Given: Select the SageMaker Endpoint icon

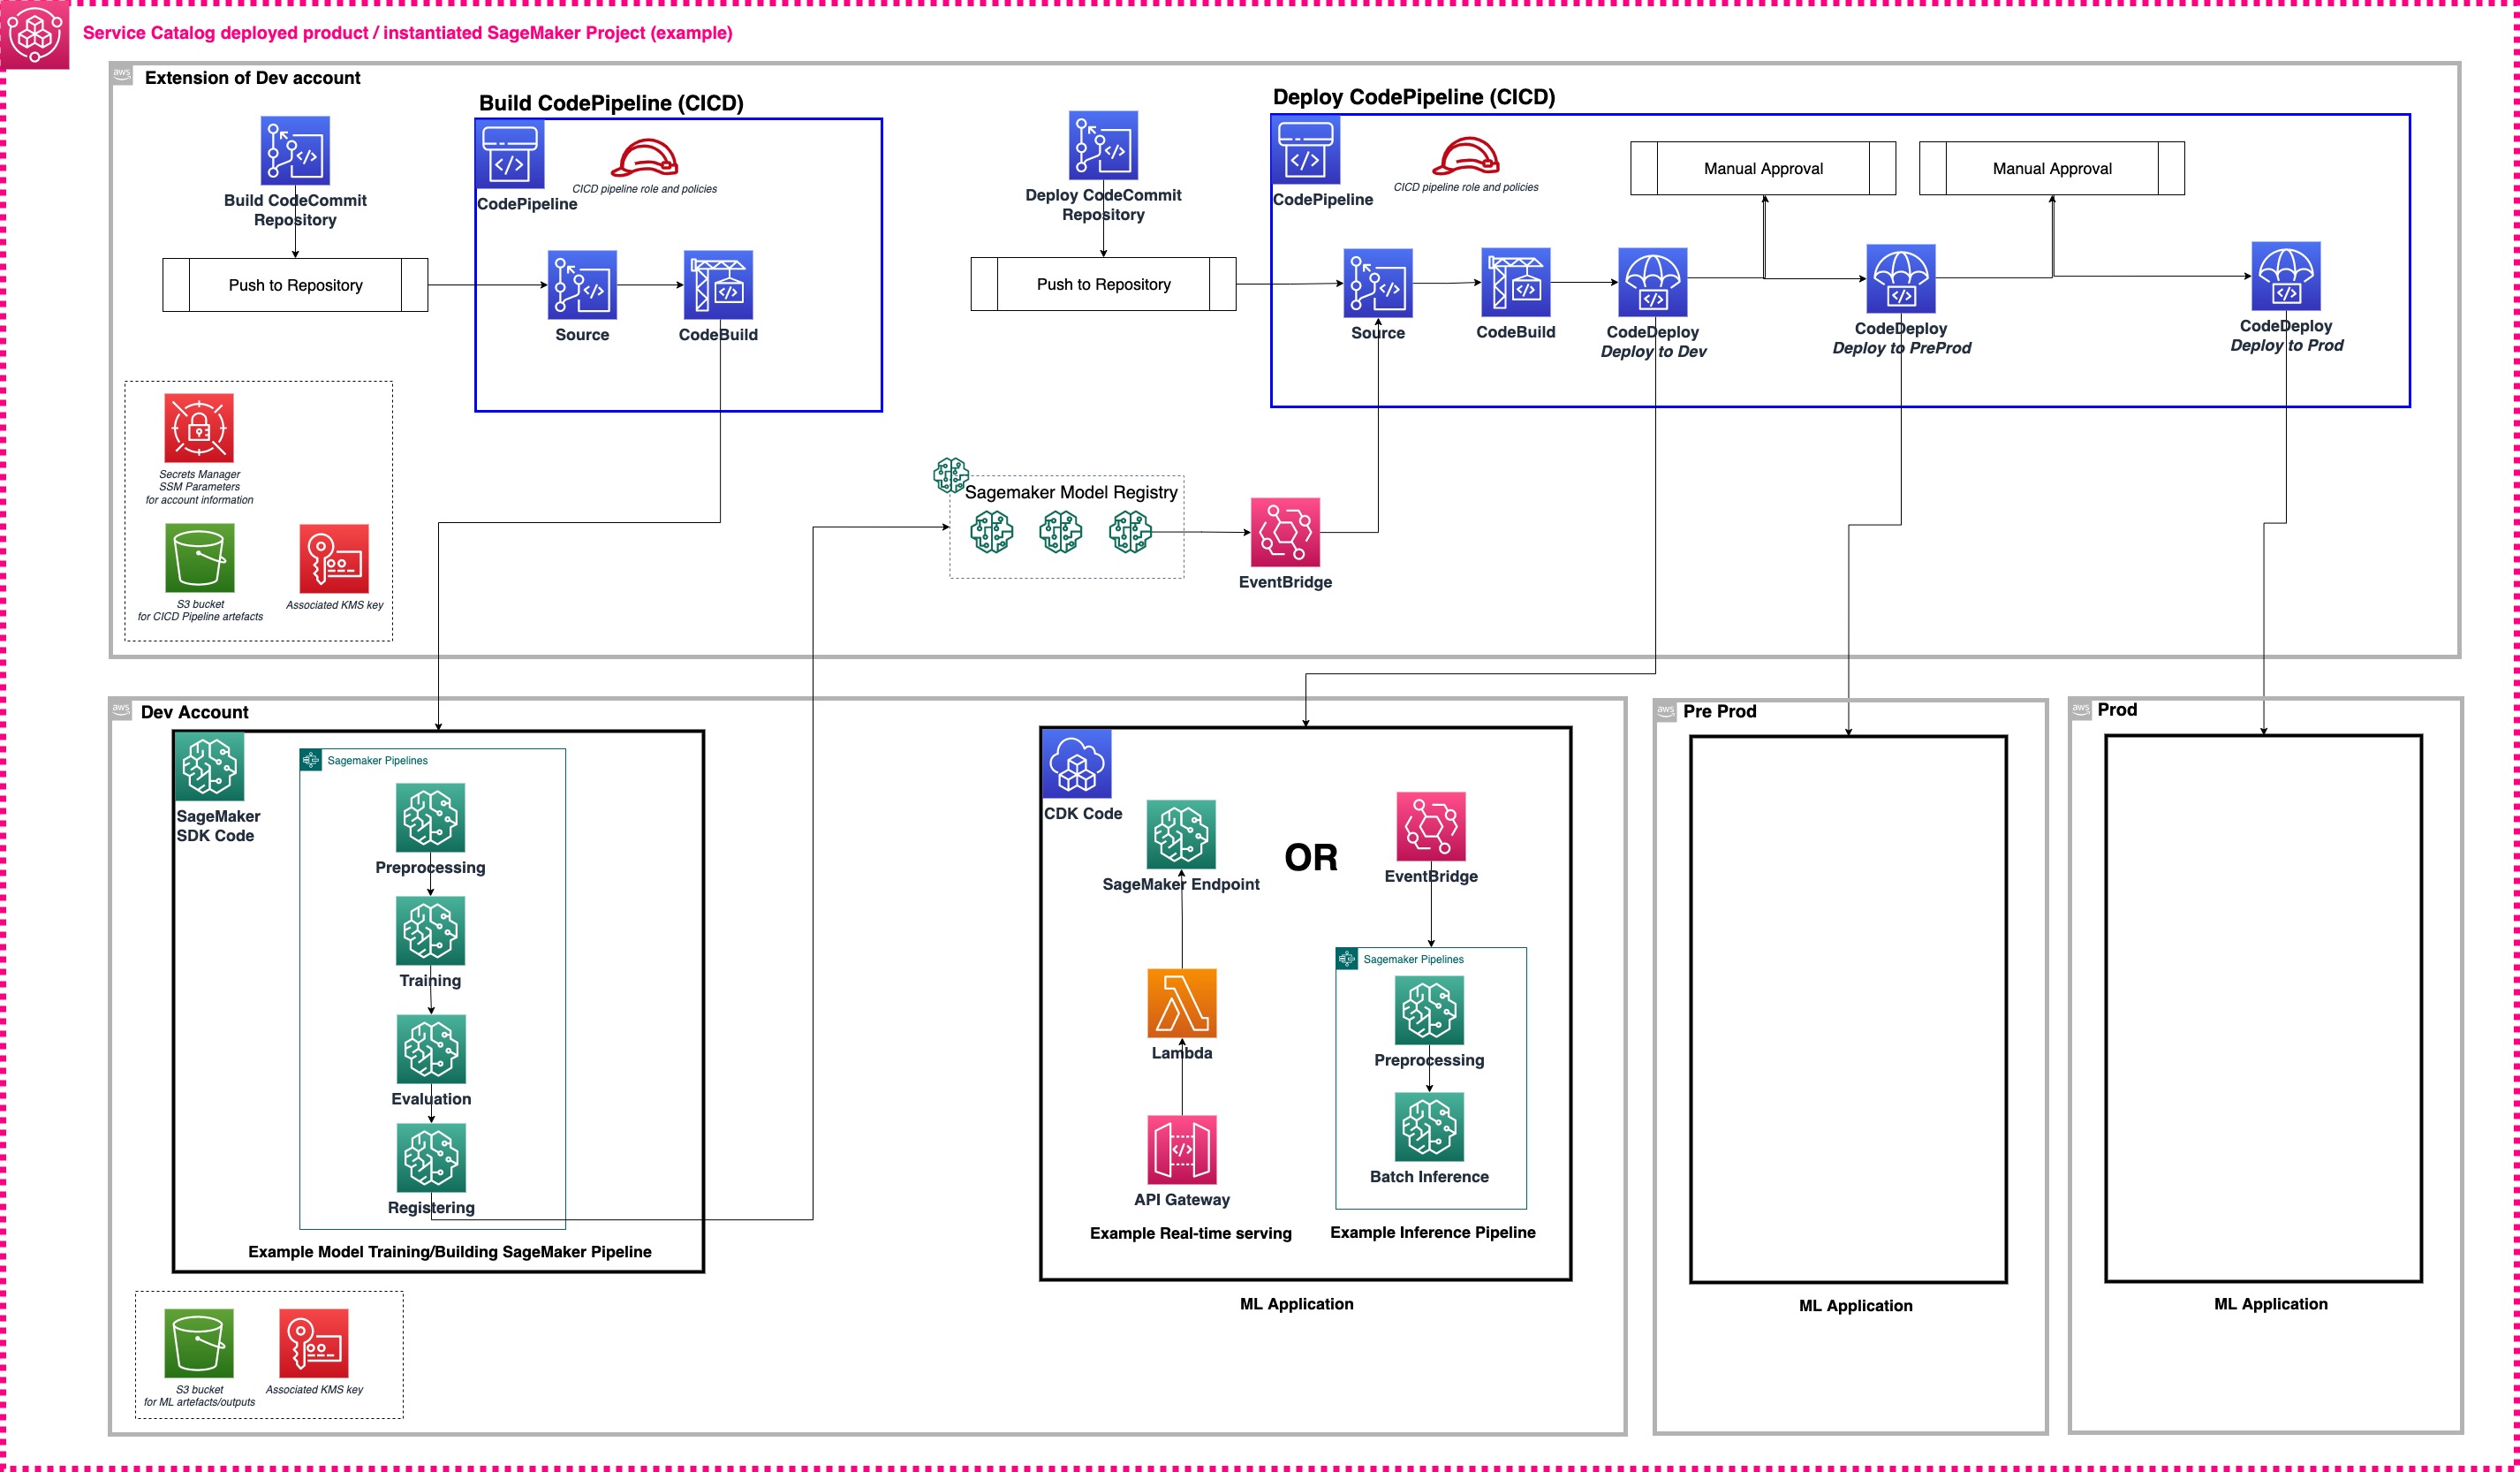Looking at the screenshot, I should 1181,834.
